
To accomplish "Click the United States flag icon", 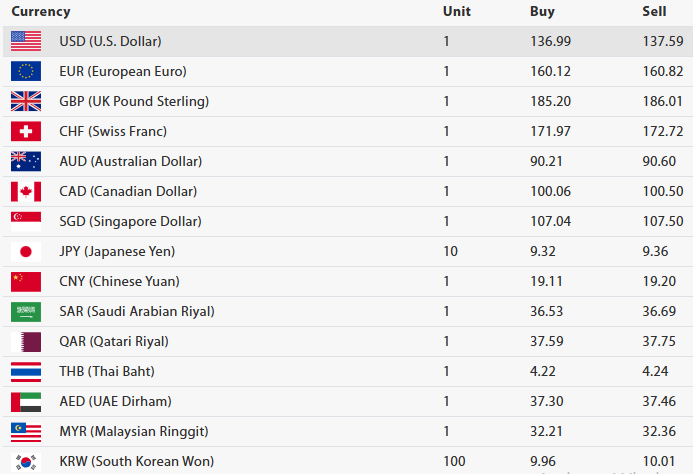I will pyautogui.click(x=26, y=41).
